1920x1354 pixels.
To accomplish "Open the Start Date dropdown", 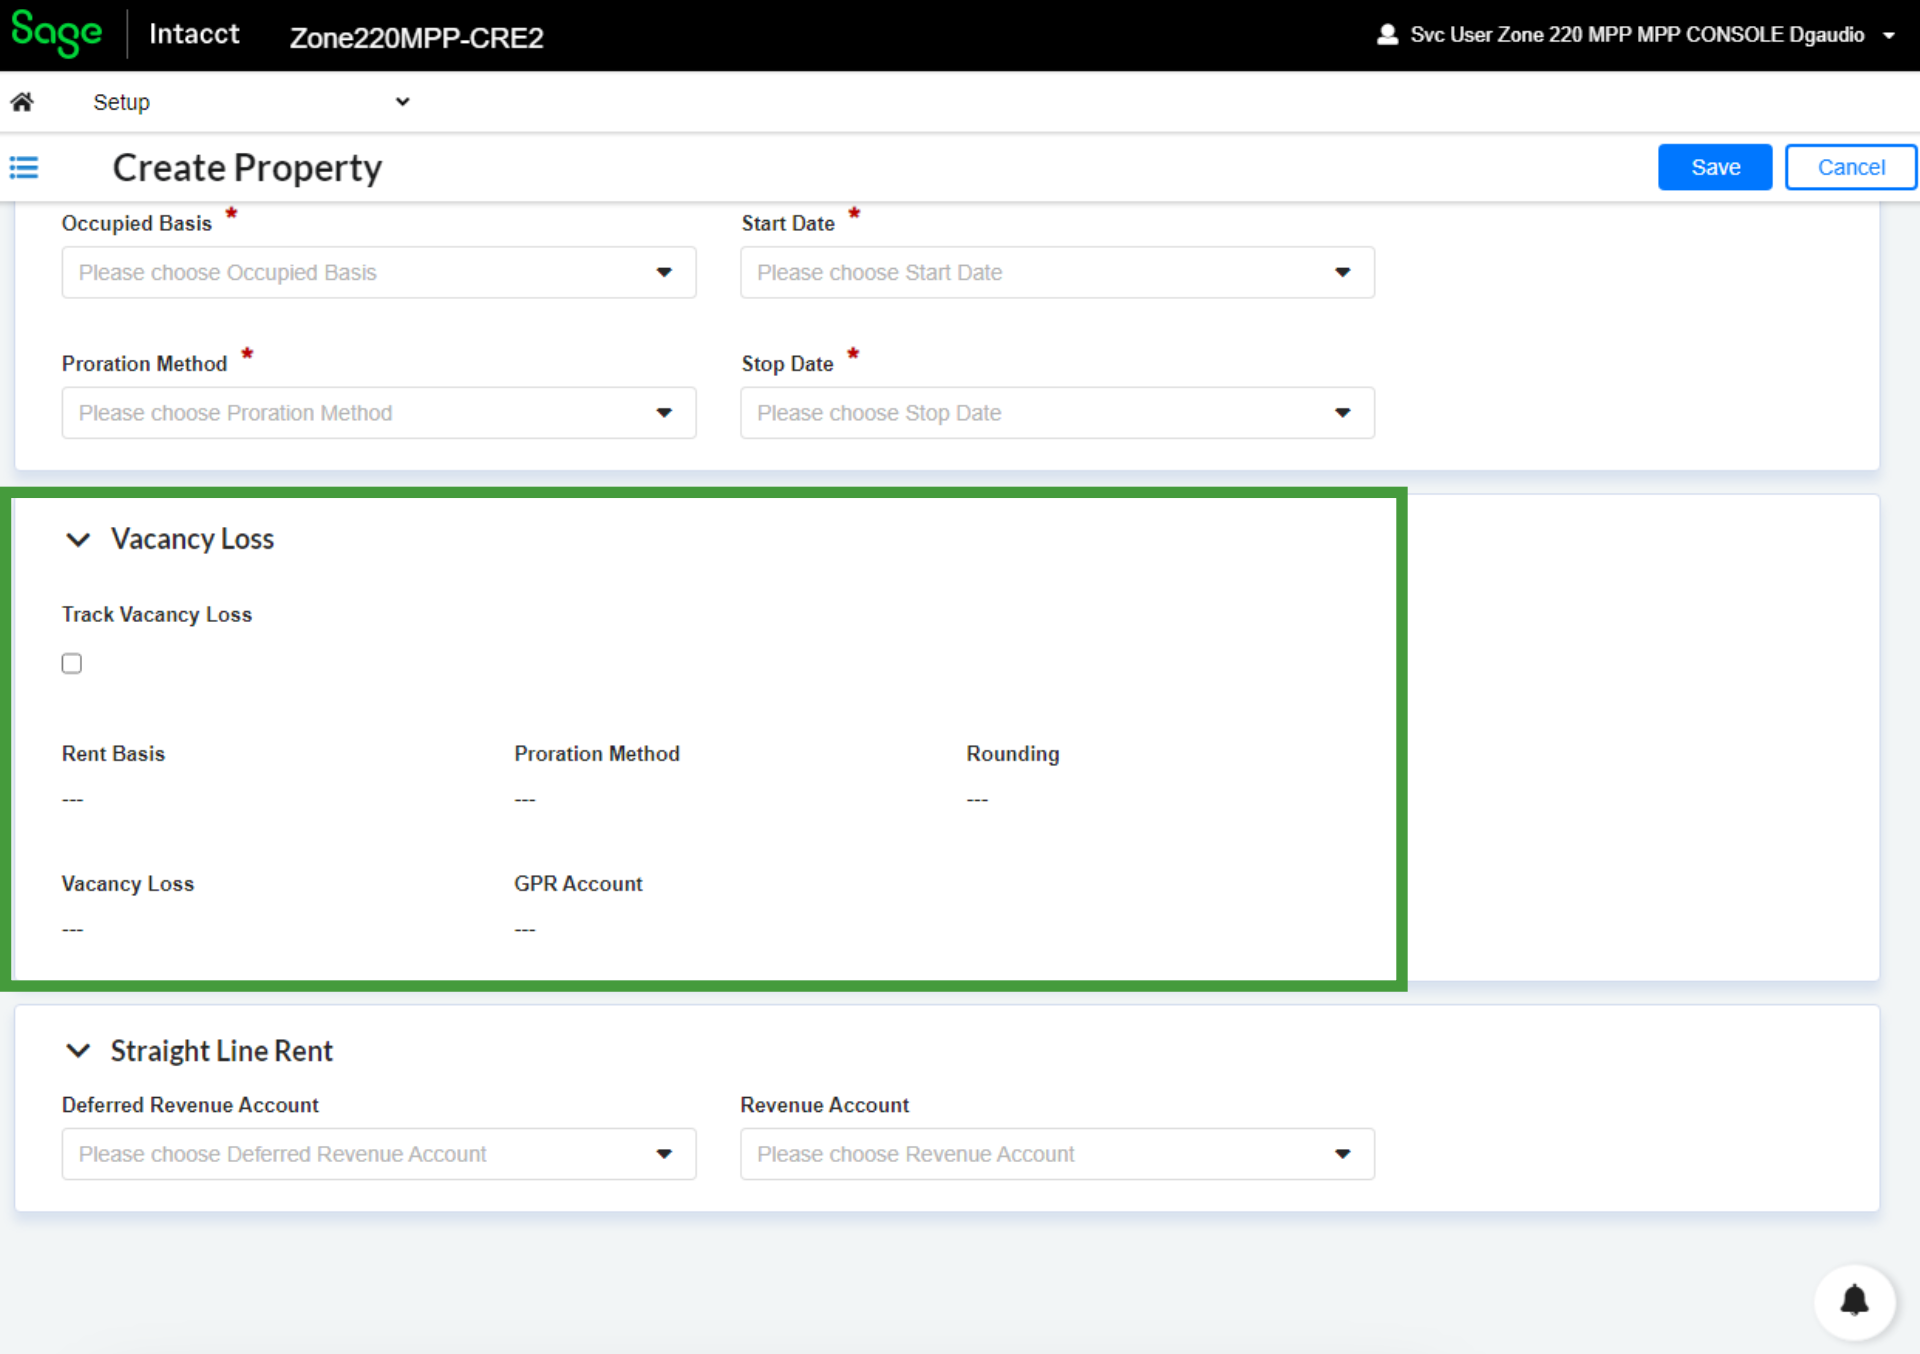I will pyautogui.click(x=1057, y=272).
